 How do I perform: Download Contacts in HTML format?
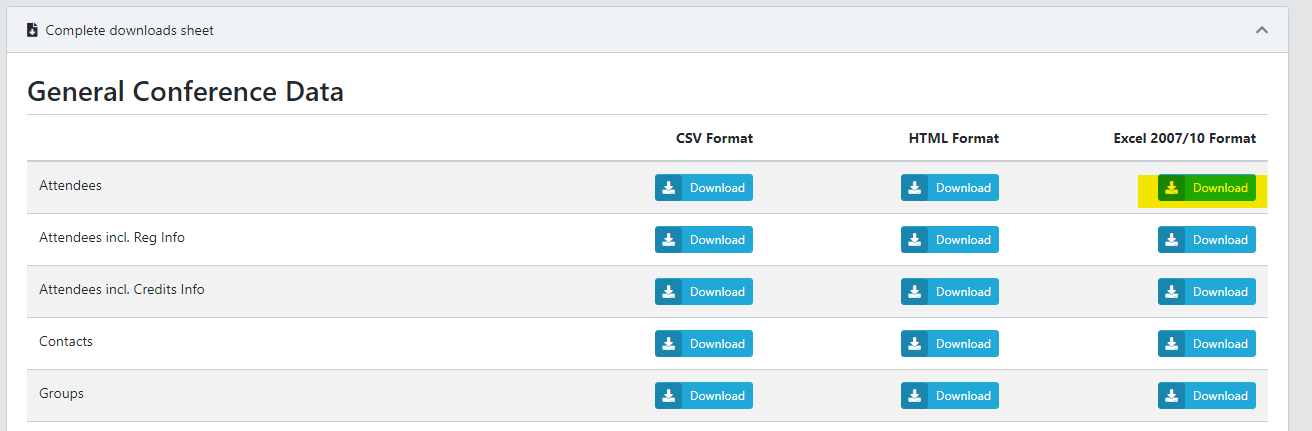(x=950, y=344)
